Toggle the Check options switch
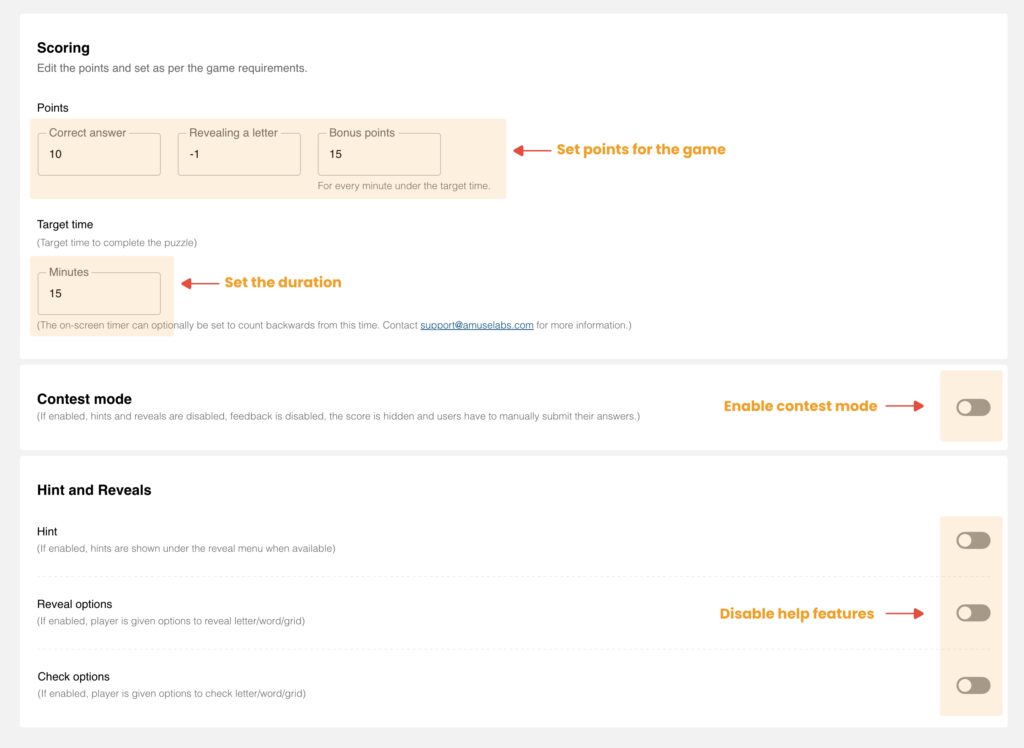This screenshot has height=748, width=1024. (973, 685)
